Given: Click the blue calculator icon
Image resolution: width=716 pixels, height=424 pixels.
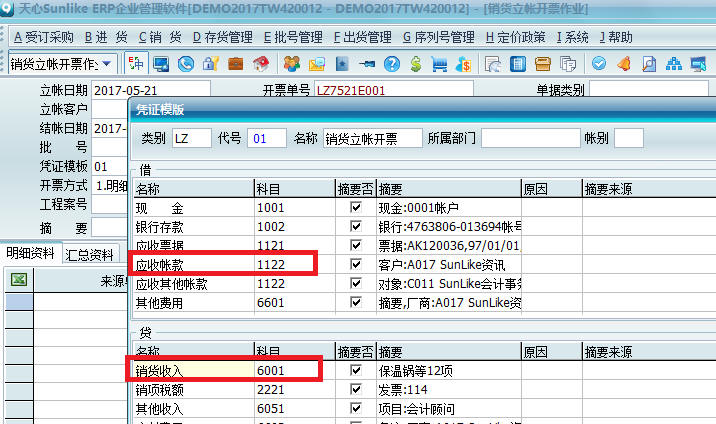Looking at the screenshot, I should [x=518, y=64].
